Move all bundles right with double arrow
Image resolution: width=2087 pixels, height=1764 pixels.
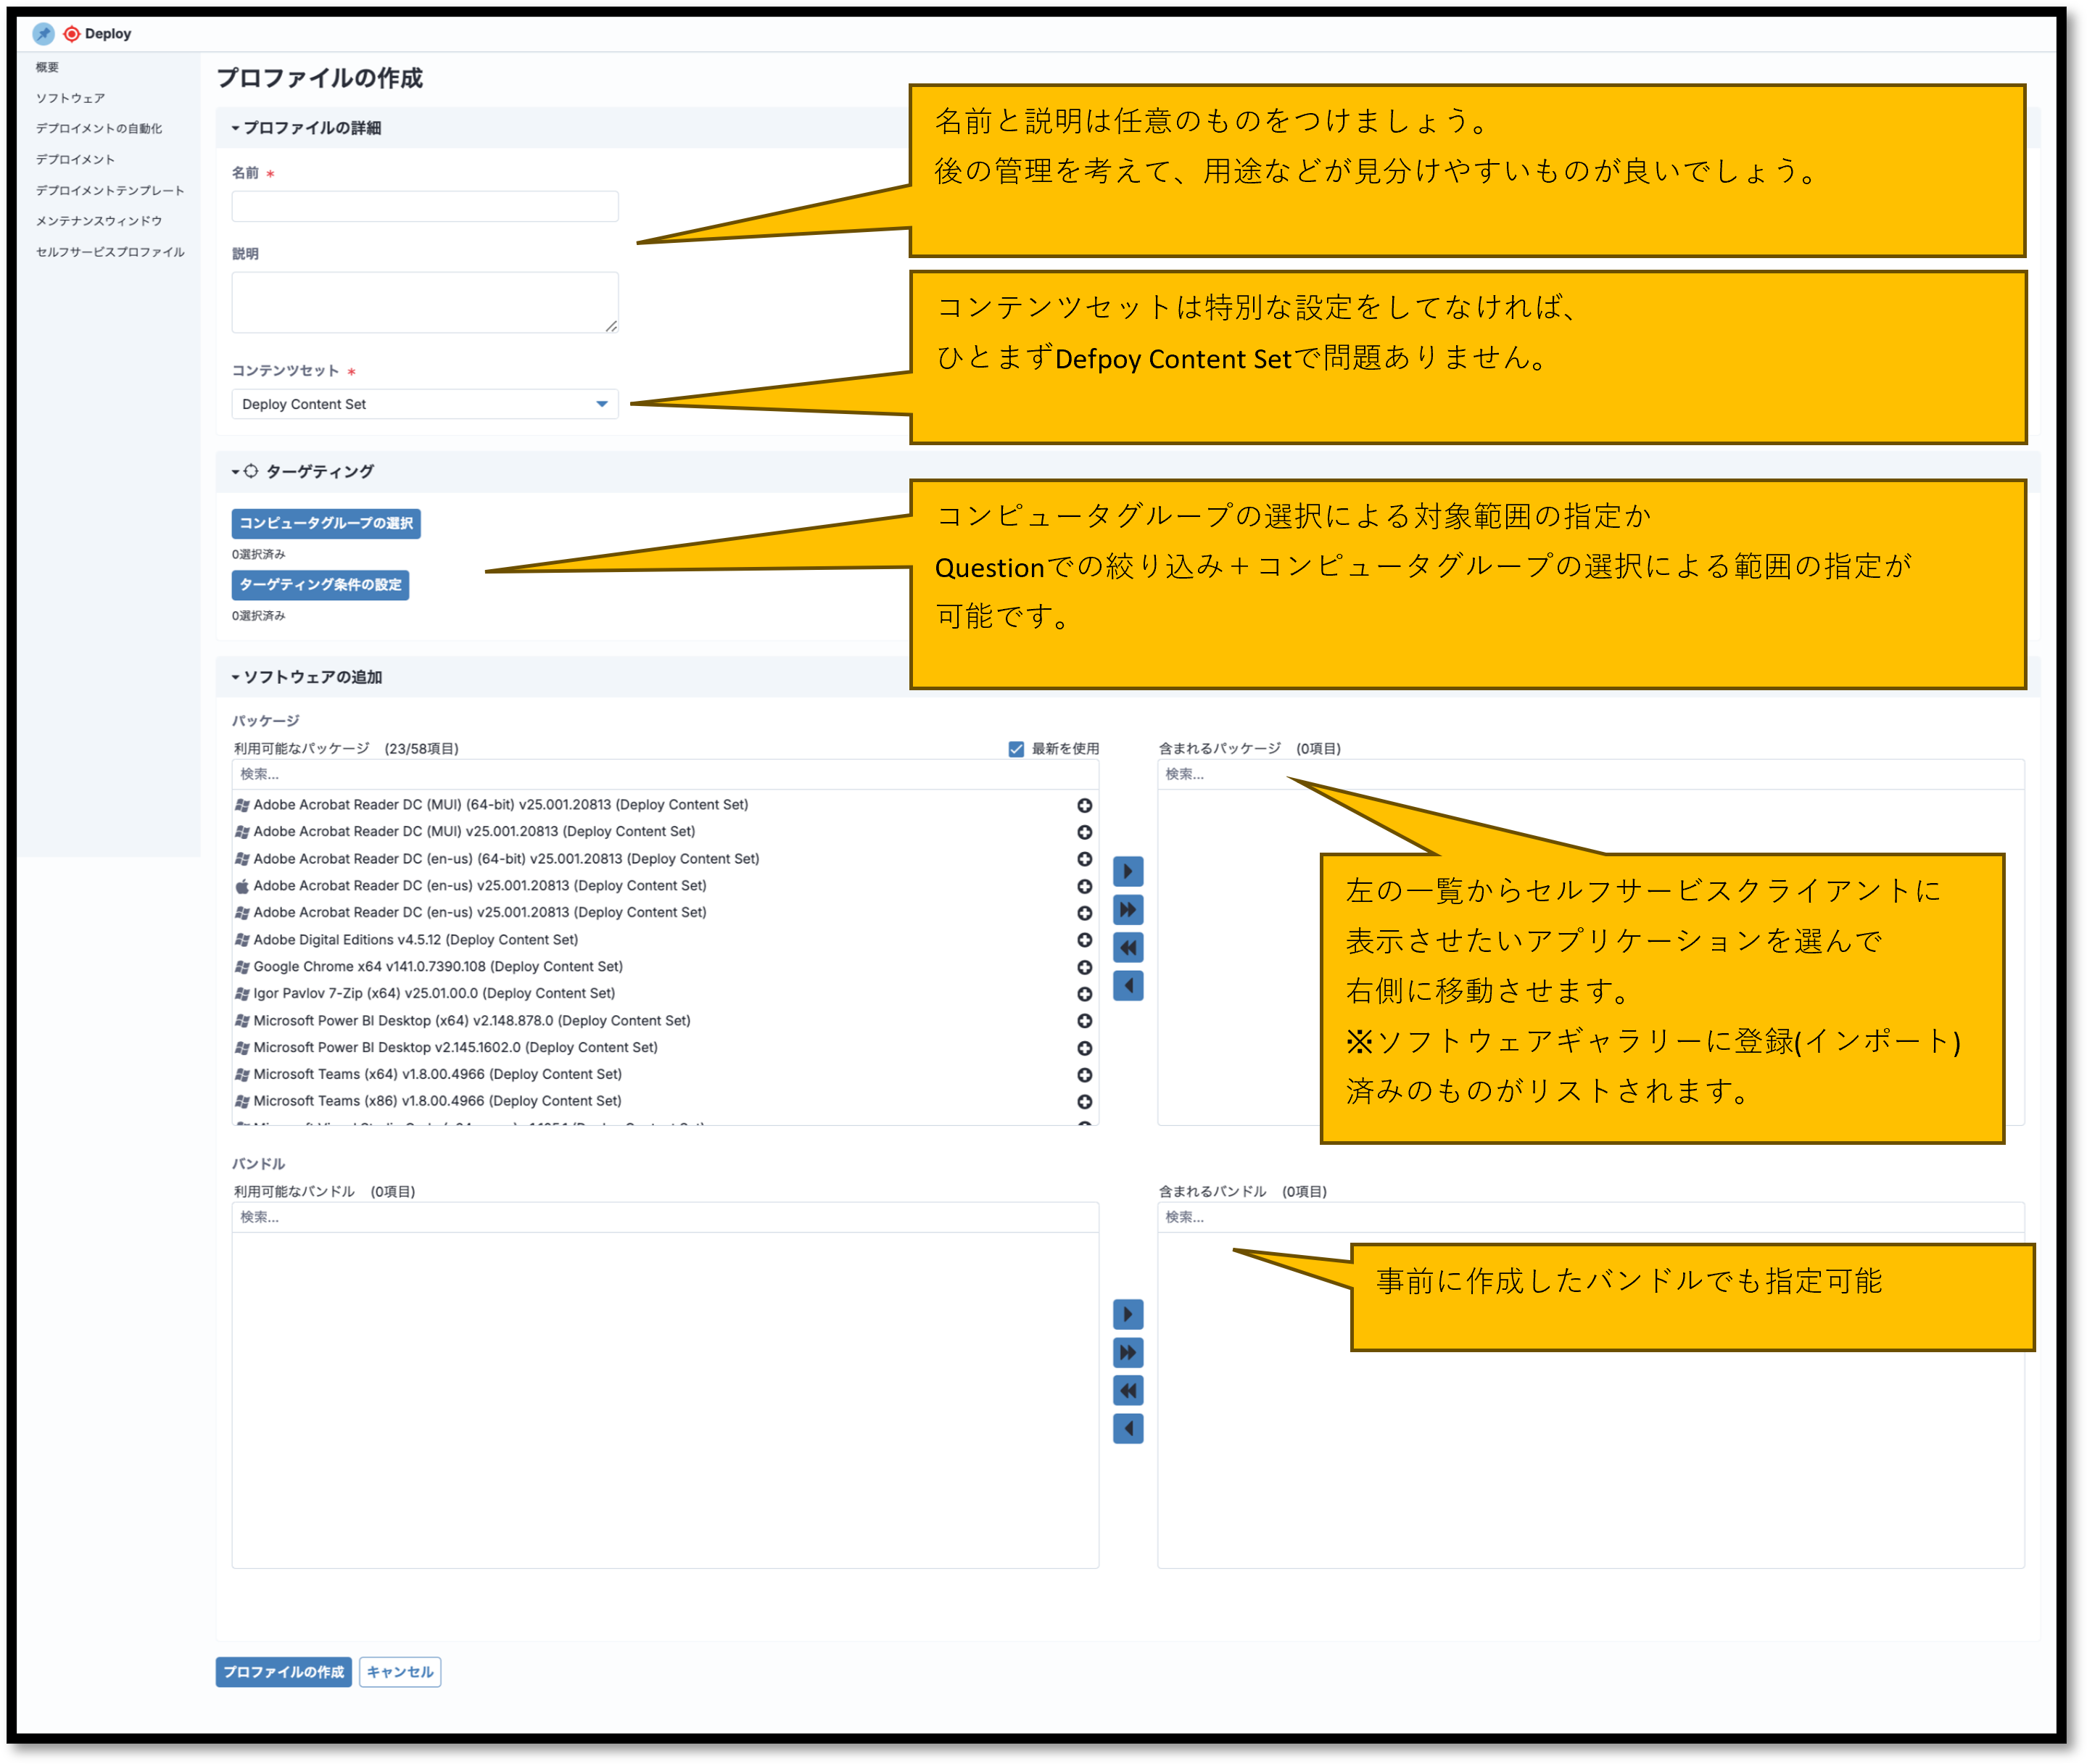tap(1128, 1352)
